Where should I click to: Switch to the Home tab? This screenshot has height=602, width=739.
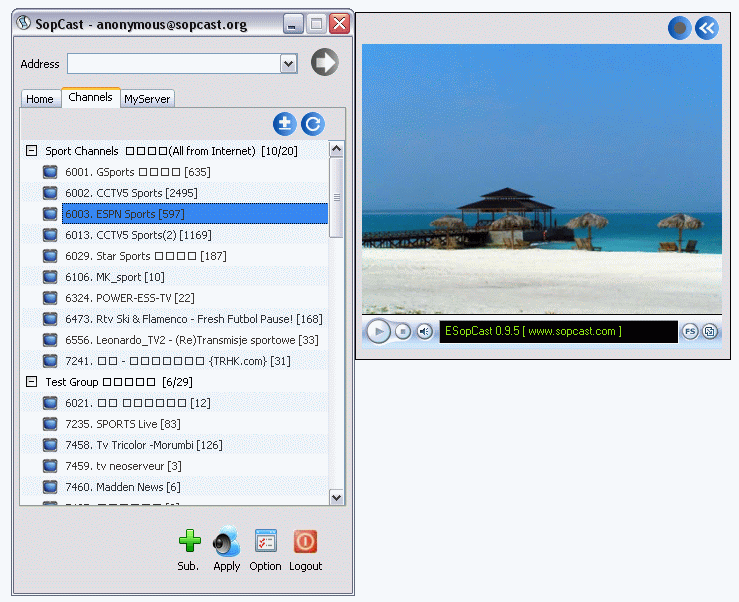pyautogui.click(x=40, y=99)
